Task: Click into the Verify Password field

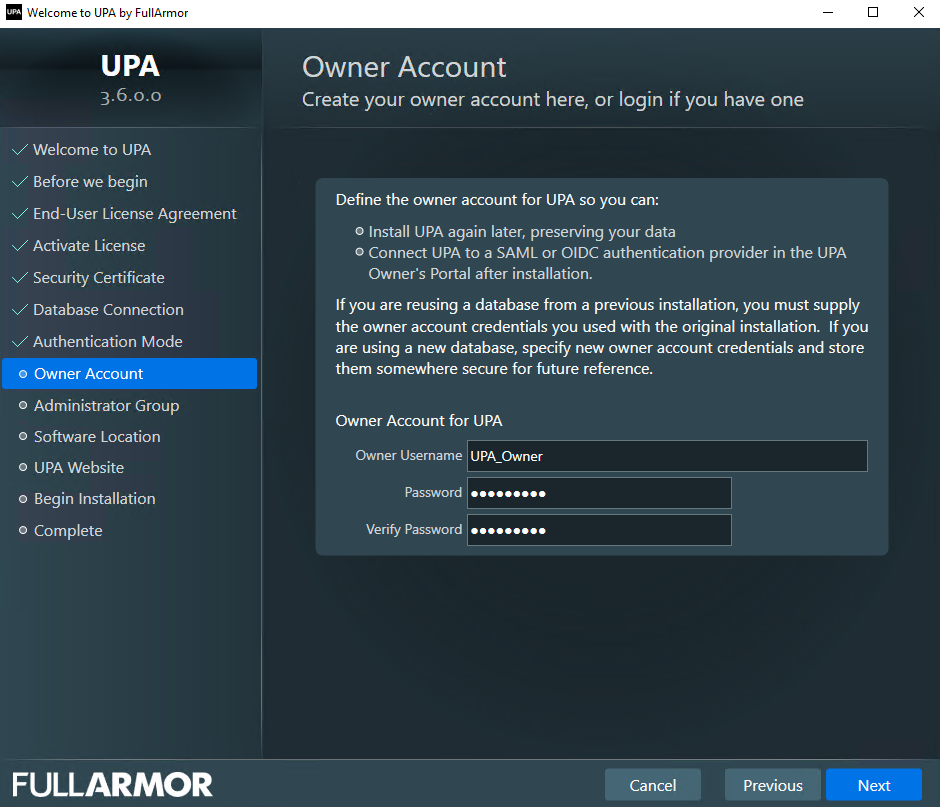Action: point(599,530)
